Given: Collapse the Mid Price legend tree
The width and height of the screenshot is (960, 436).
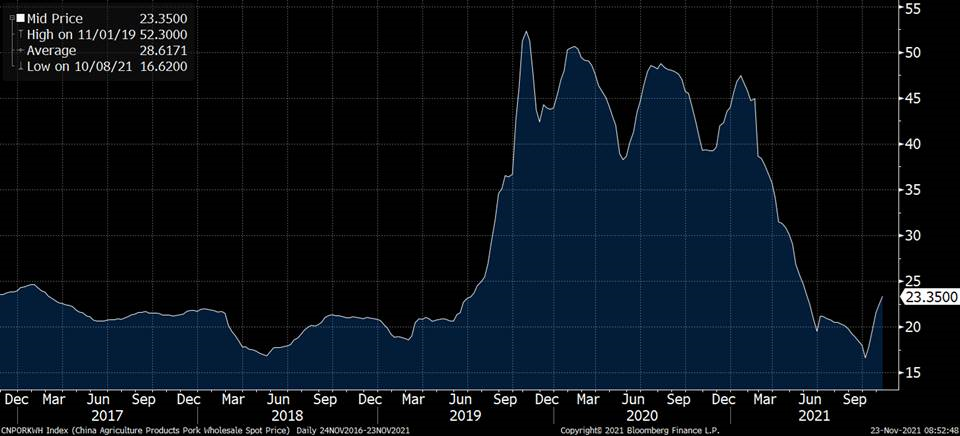Looking at the screenshot, I should (10, 19).
